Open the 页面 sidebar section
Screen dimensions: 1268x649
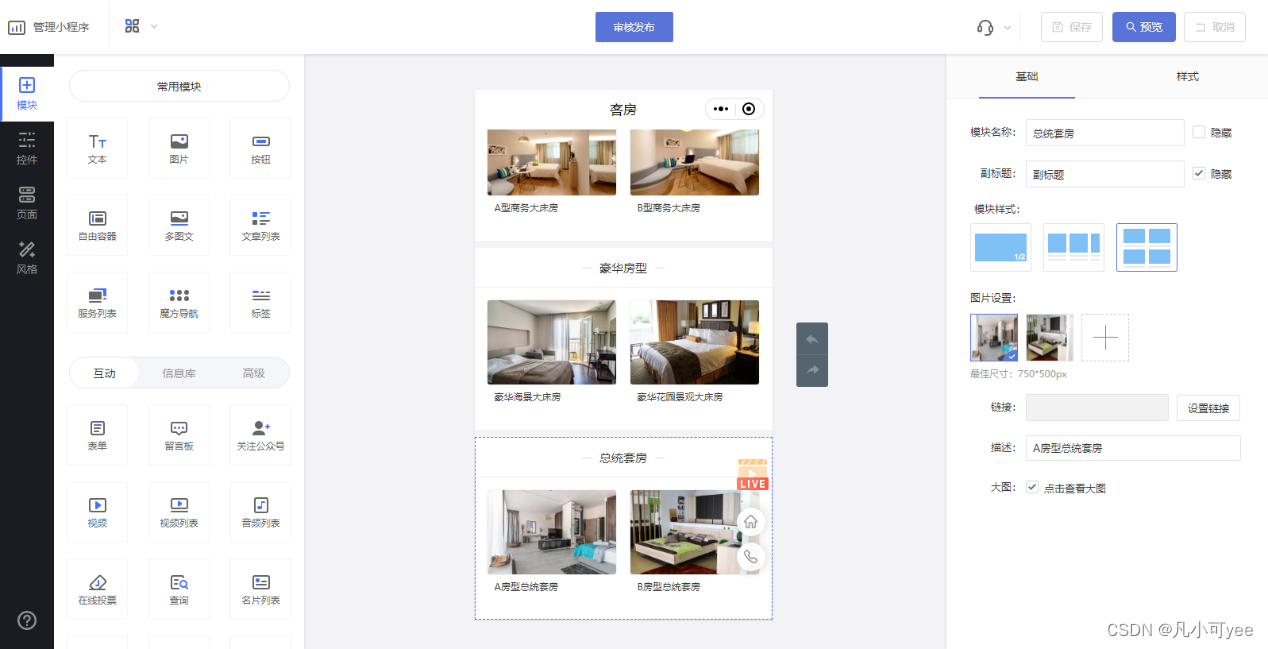click(27, 203)
